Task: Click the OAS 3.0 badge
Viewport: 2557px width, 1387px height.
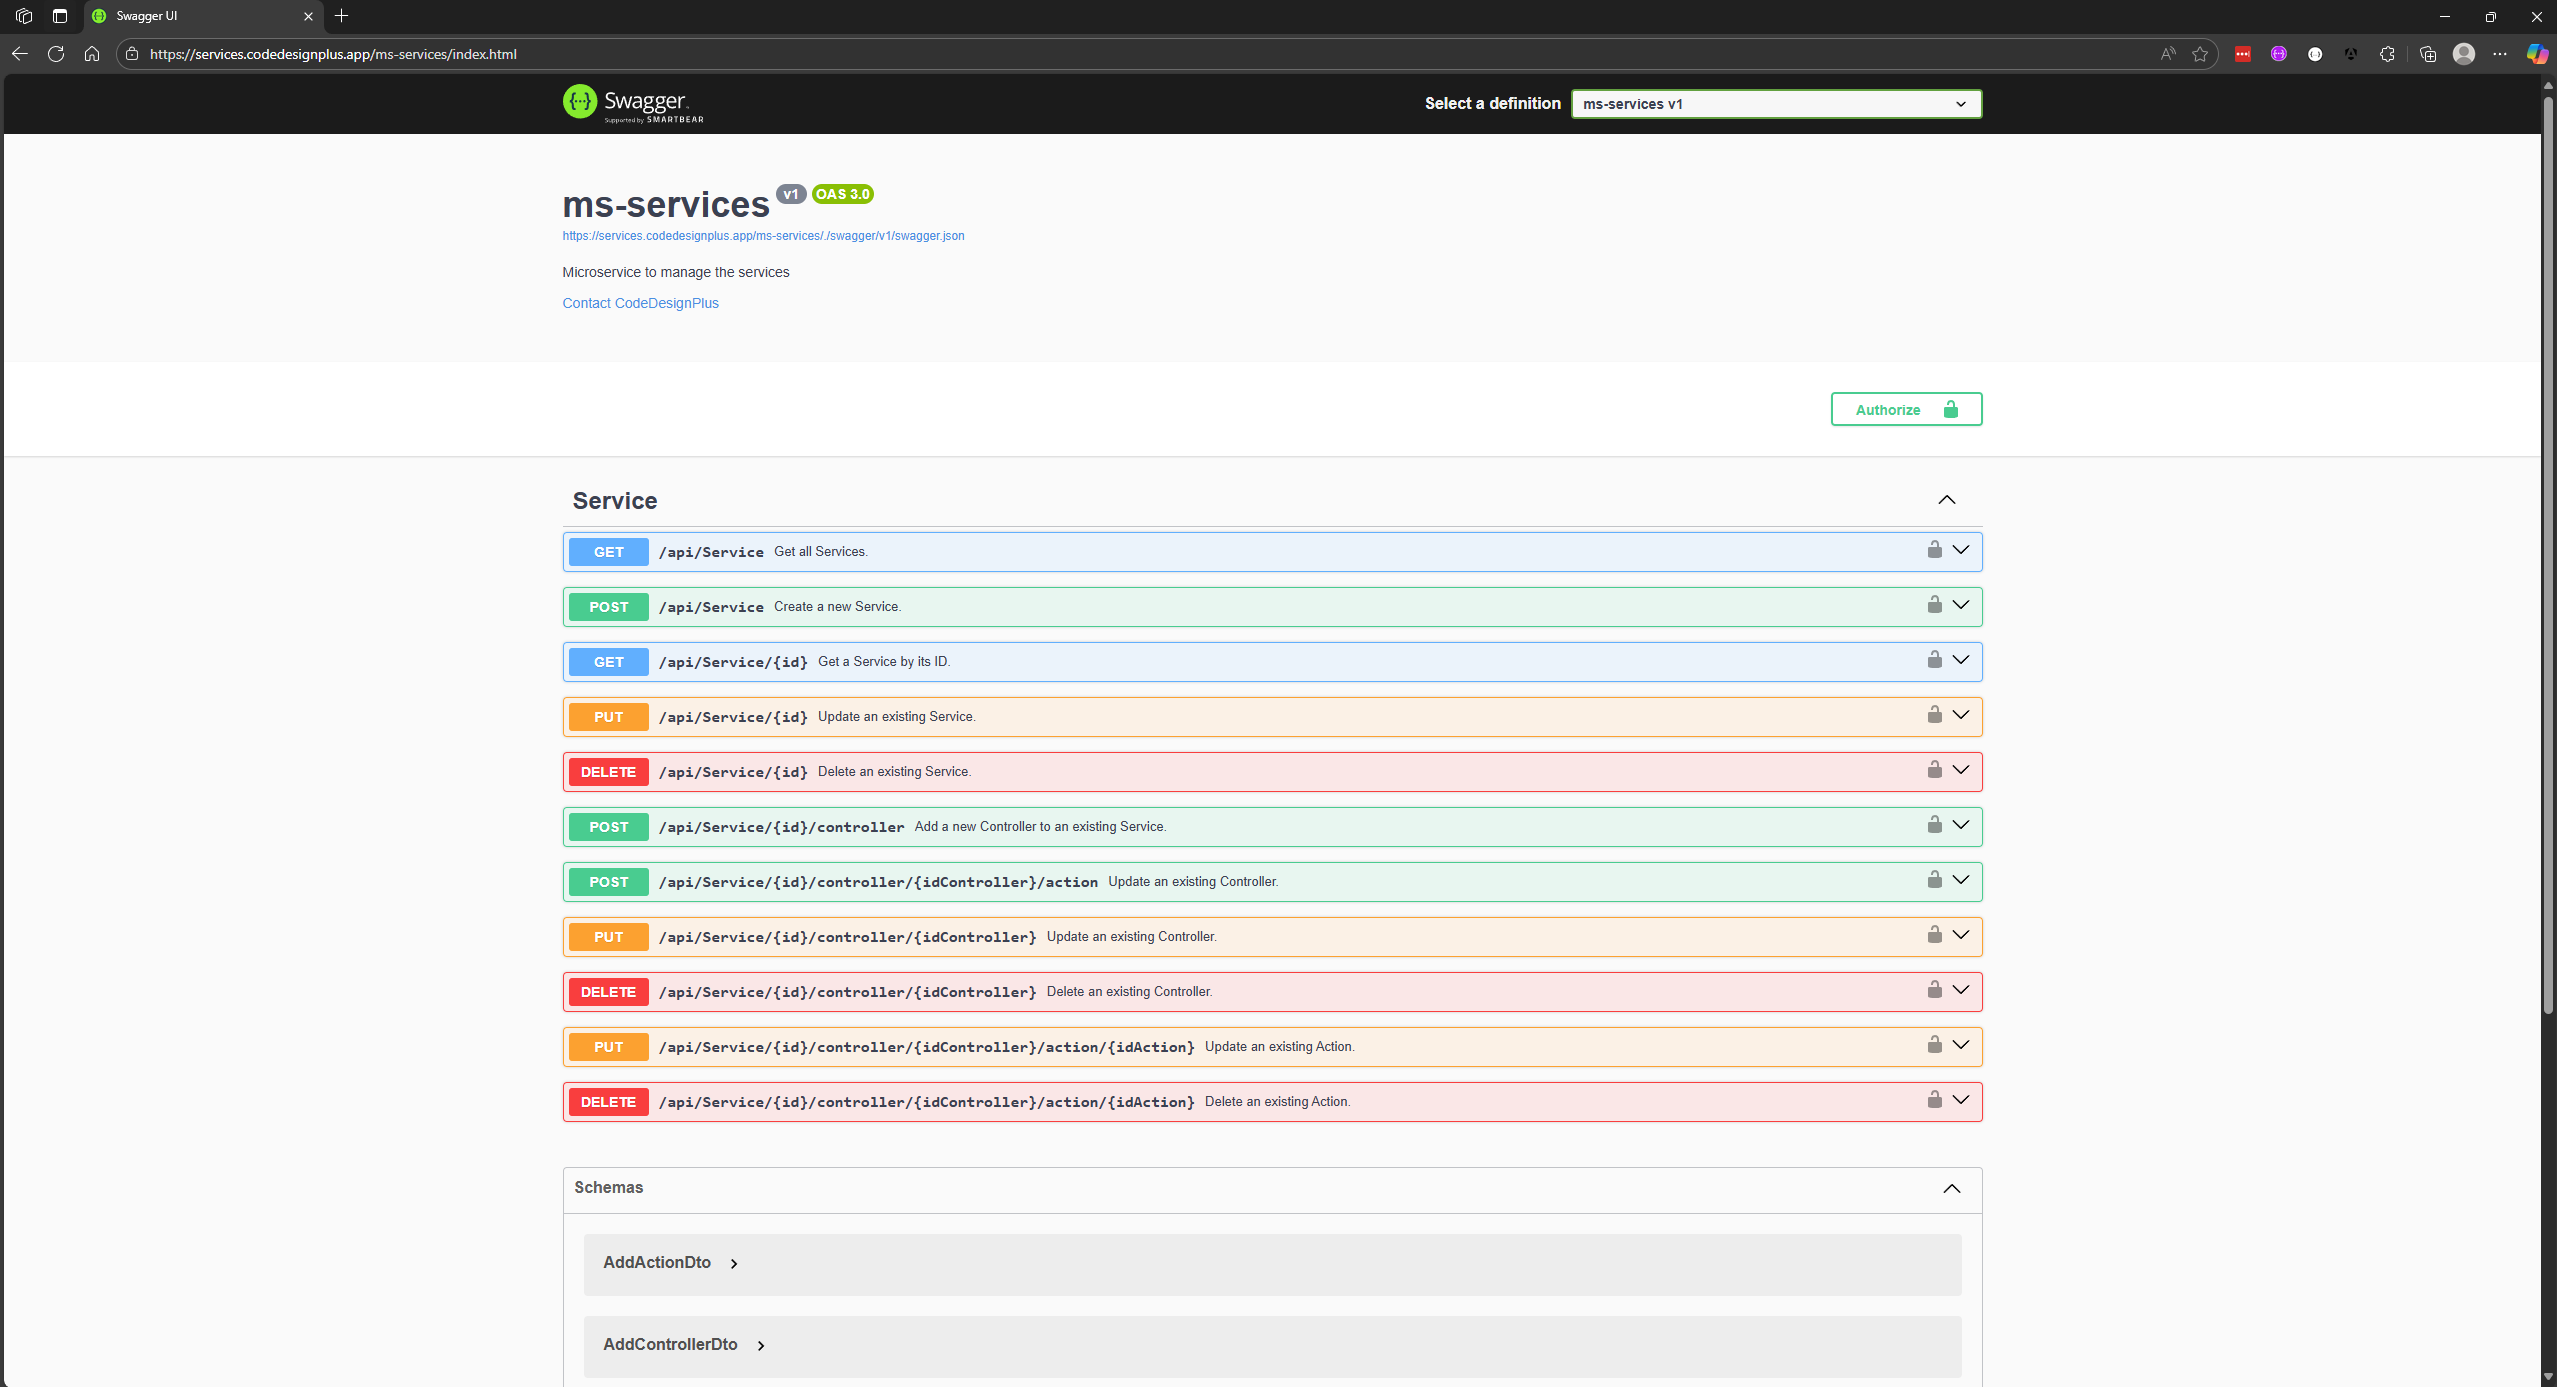Action: pos(842,194)
